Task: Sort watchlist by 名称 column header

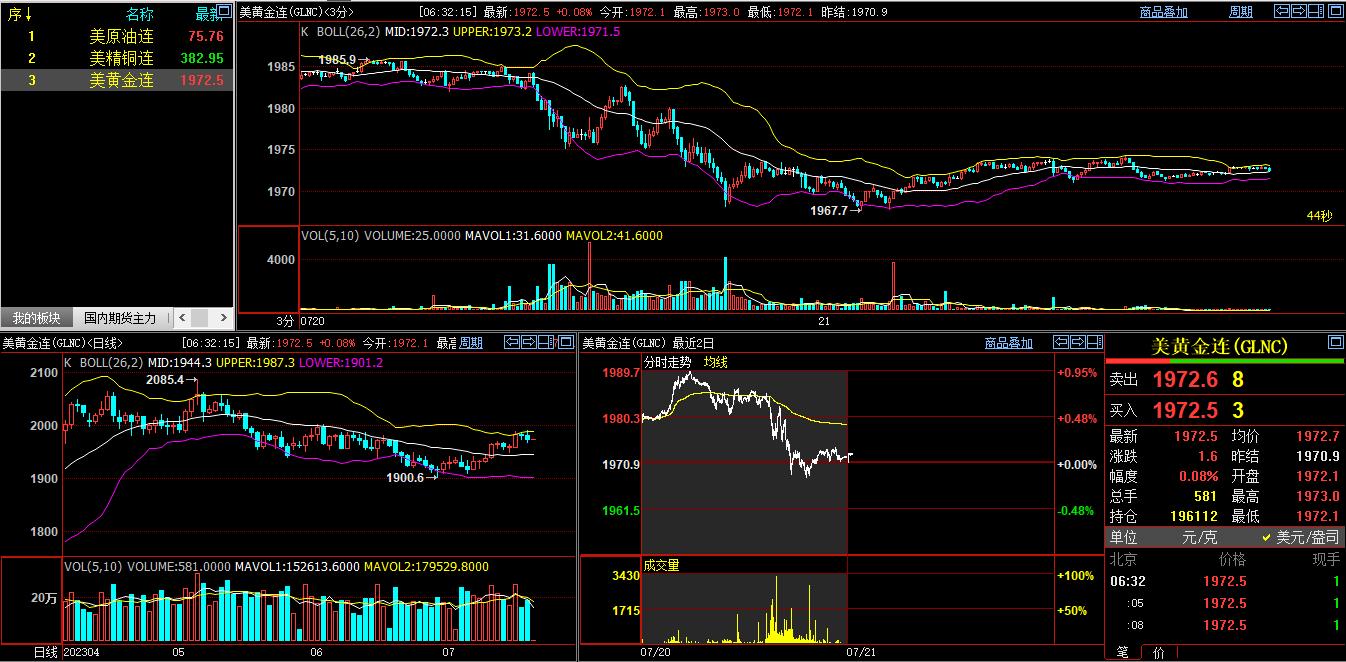Action: coord(140,14)
